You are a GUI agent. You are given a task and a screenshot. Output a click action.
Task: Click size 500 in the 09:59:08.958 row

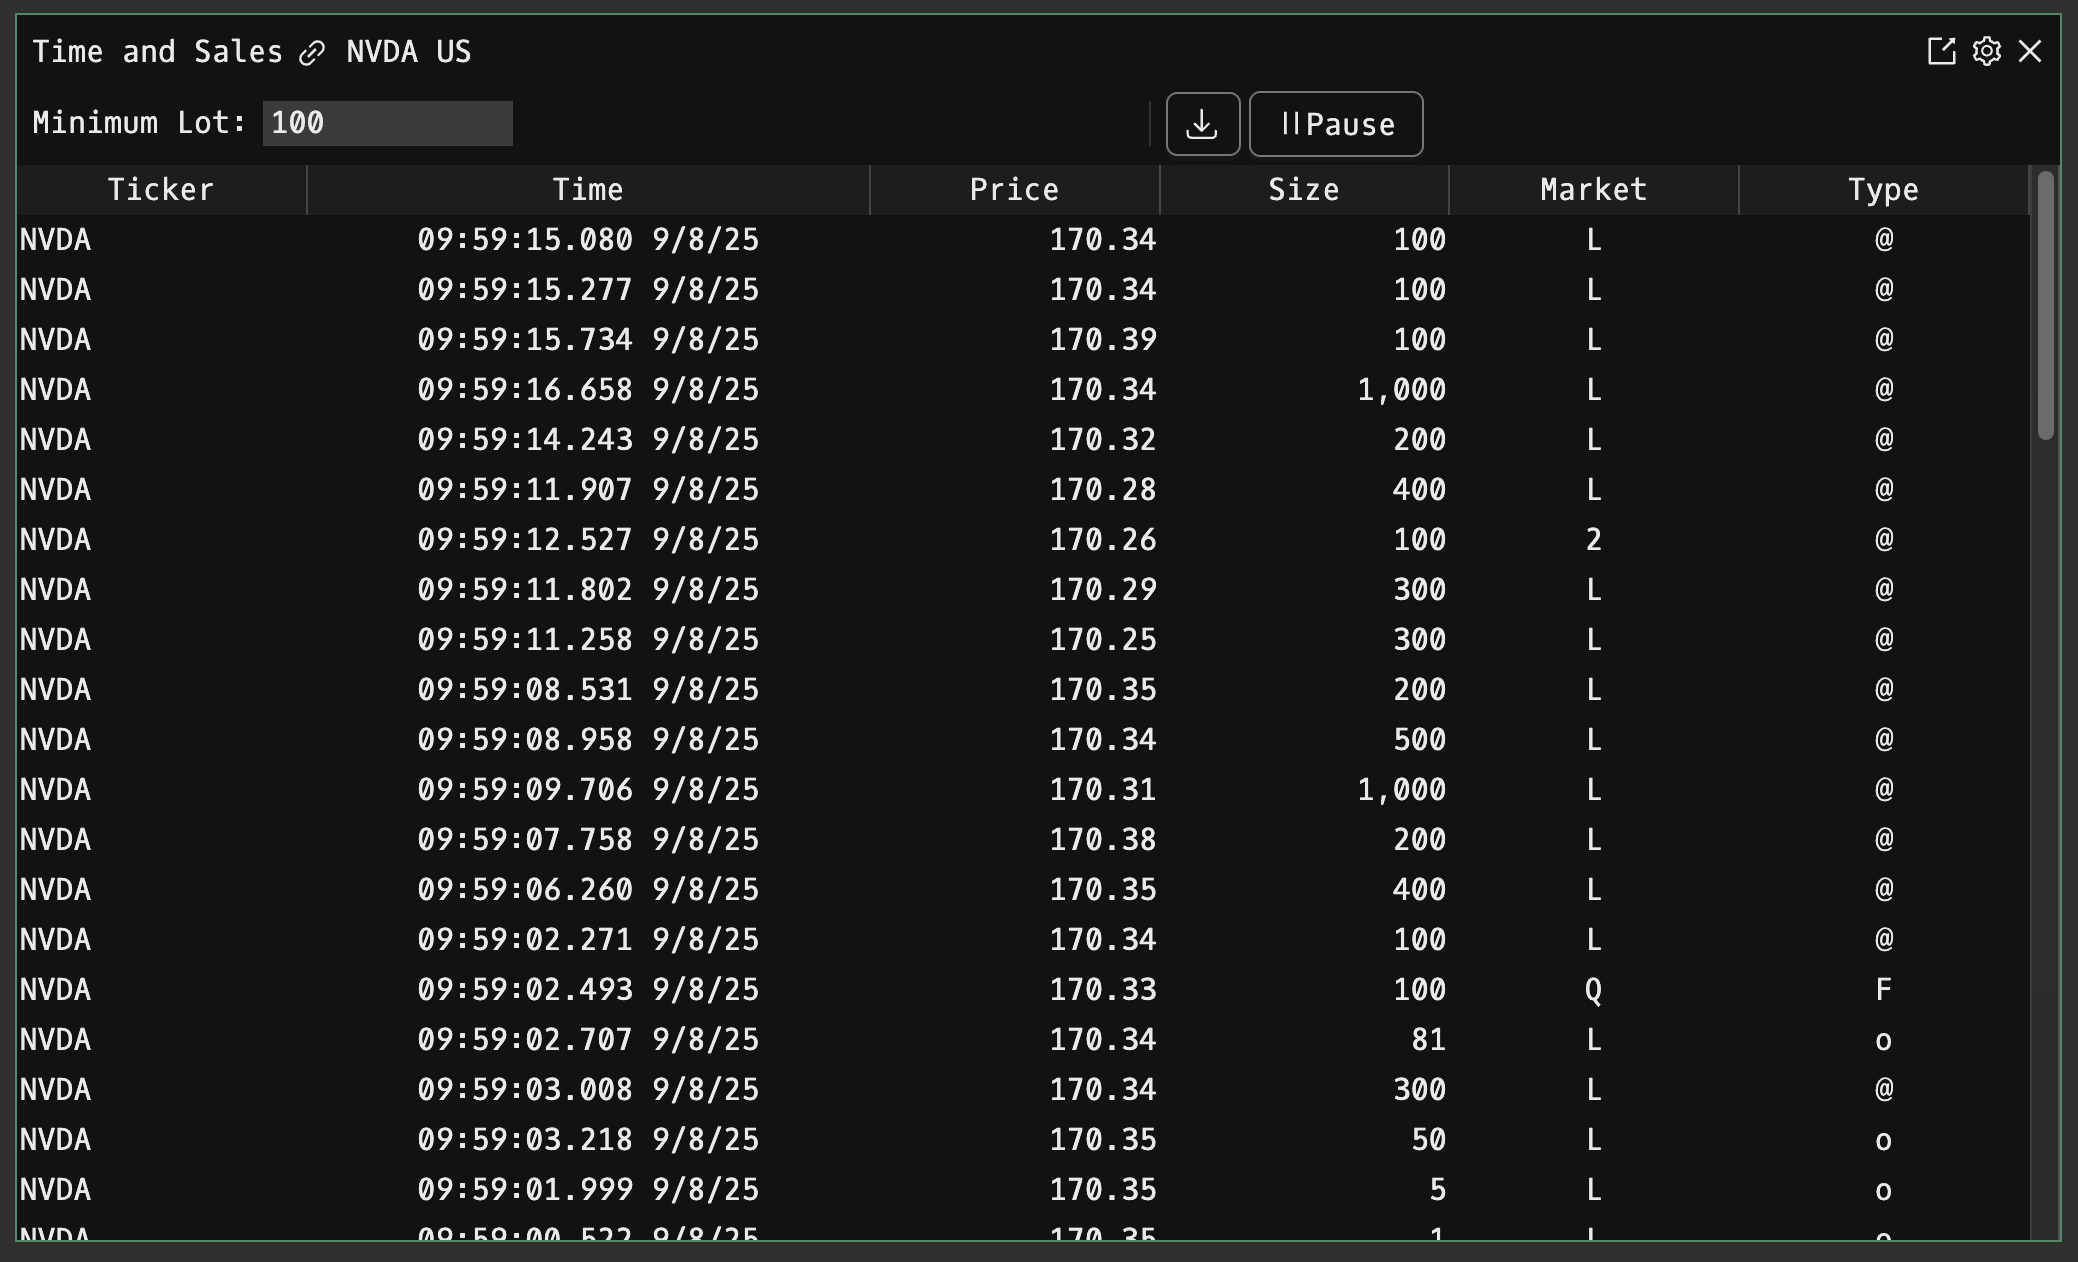click(1420, 740)
